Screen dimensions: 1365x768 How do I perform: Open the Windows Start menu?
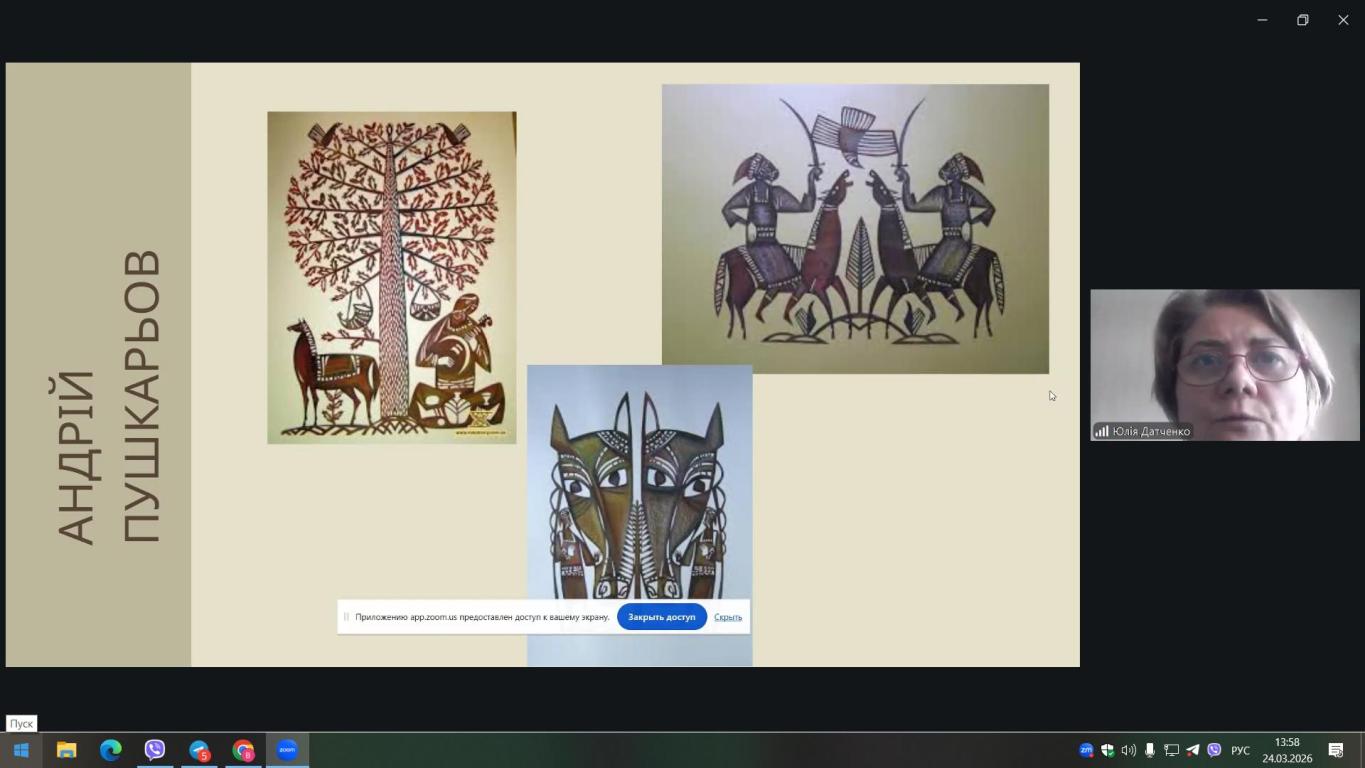point(21,750)
